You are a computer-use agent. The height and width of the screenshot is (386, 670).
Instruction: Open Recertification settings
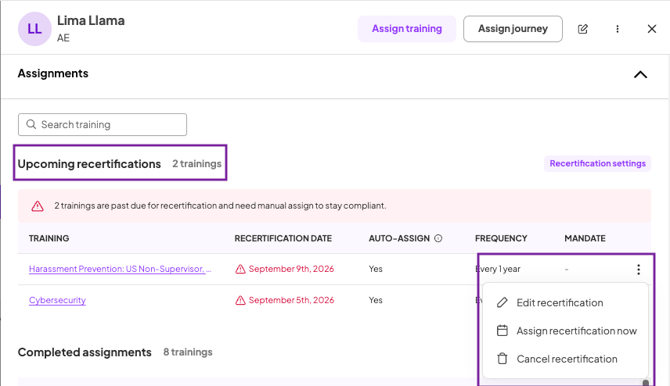[597, 164]
